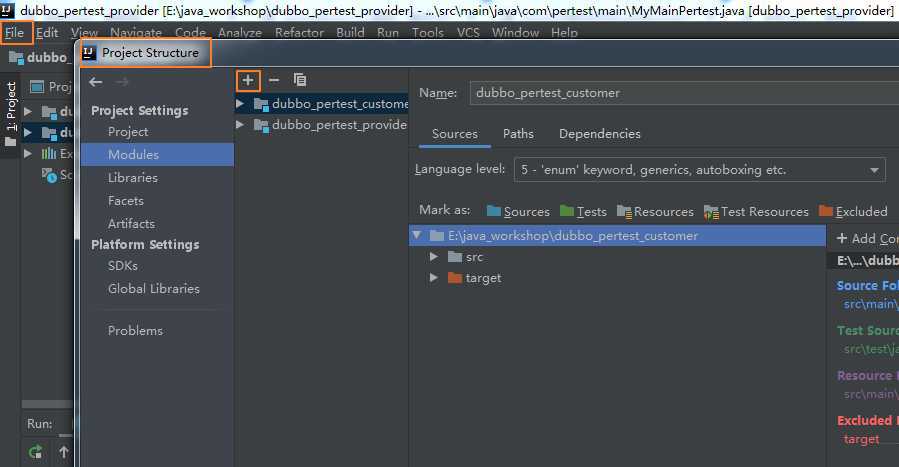Select the target folder row
899x467 pixels.
point(617,278)
